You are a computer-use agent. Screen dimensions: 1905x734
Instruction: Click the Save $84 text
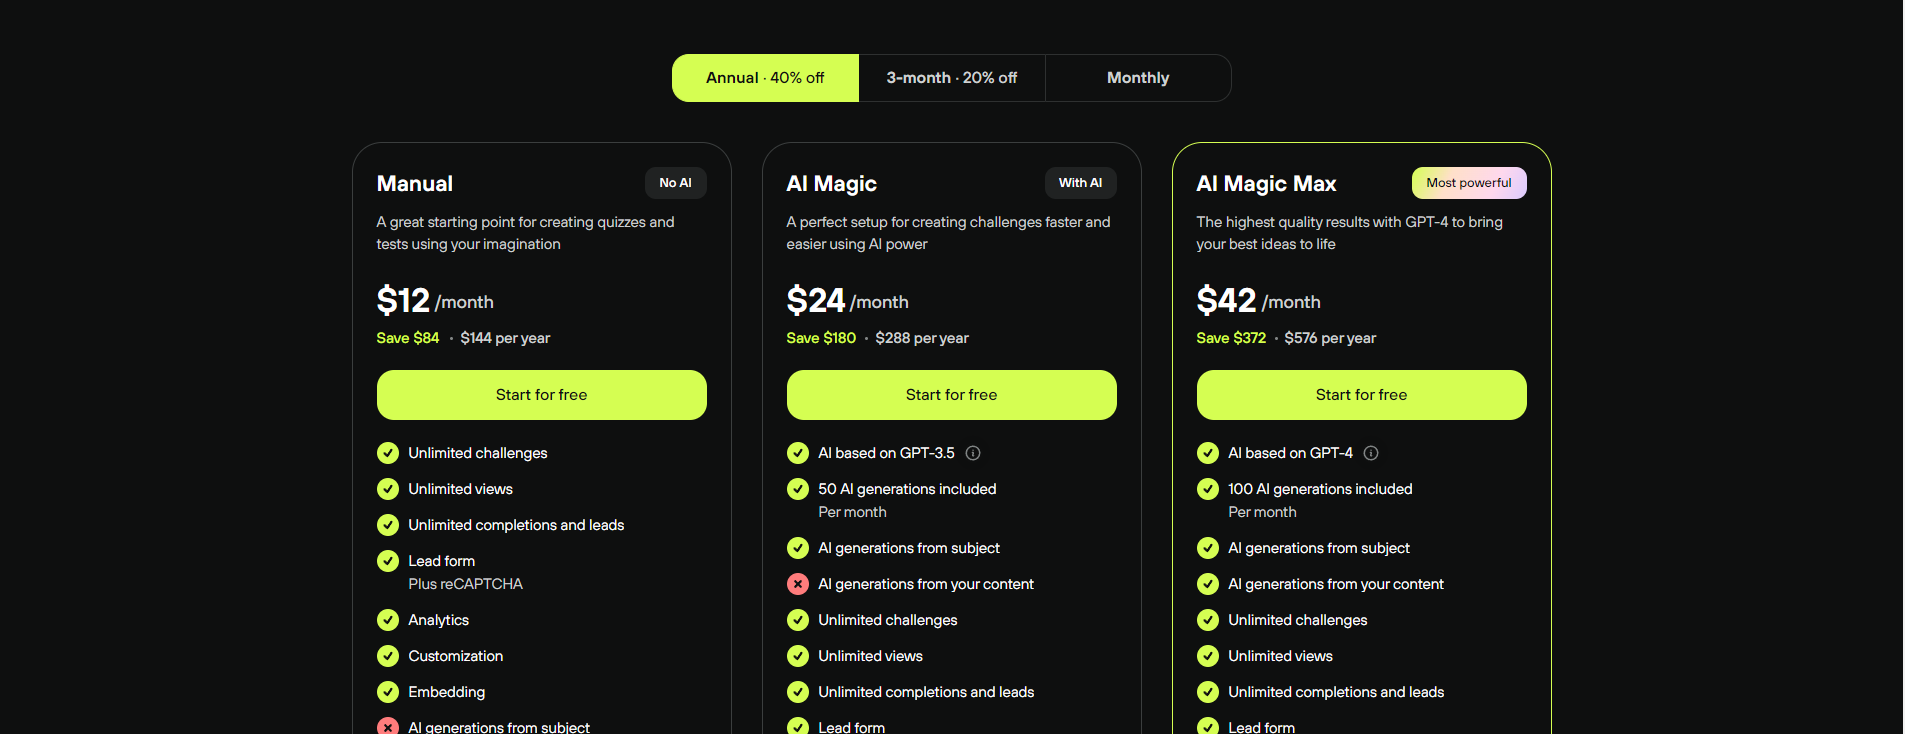[x=408, y=338]
